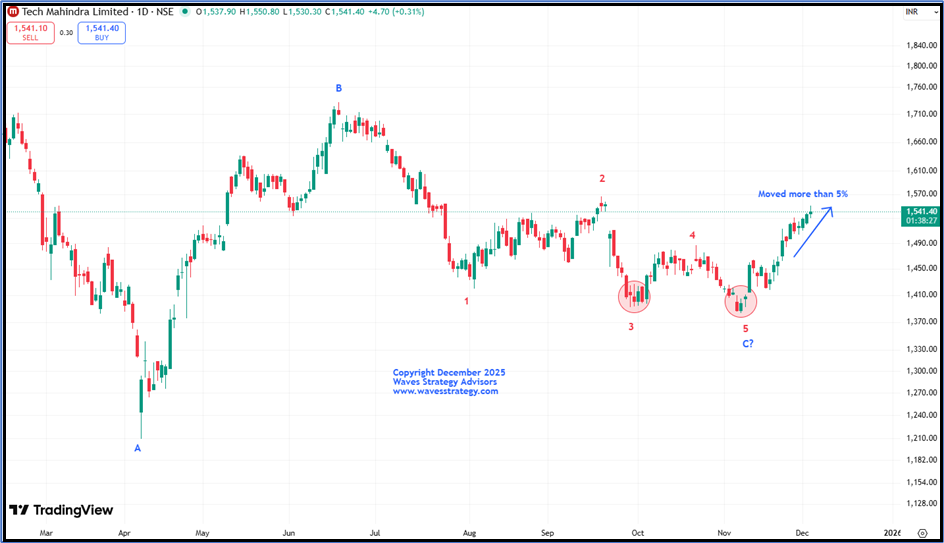Click the current price label 1,541.40
This screenshot has width=944, height=543.
(x=922, y=211)
